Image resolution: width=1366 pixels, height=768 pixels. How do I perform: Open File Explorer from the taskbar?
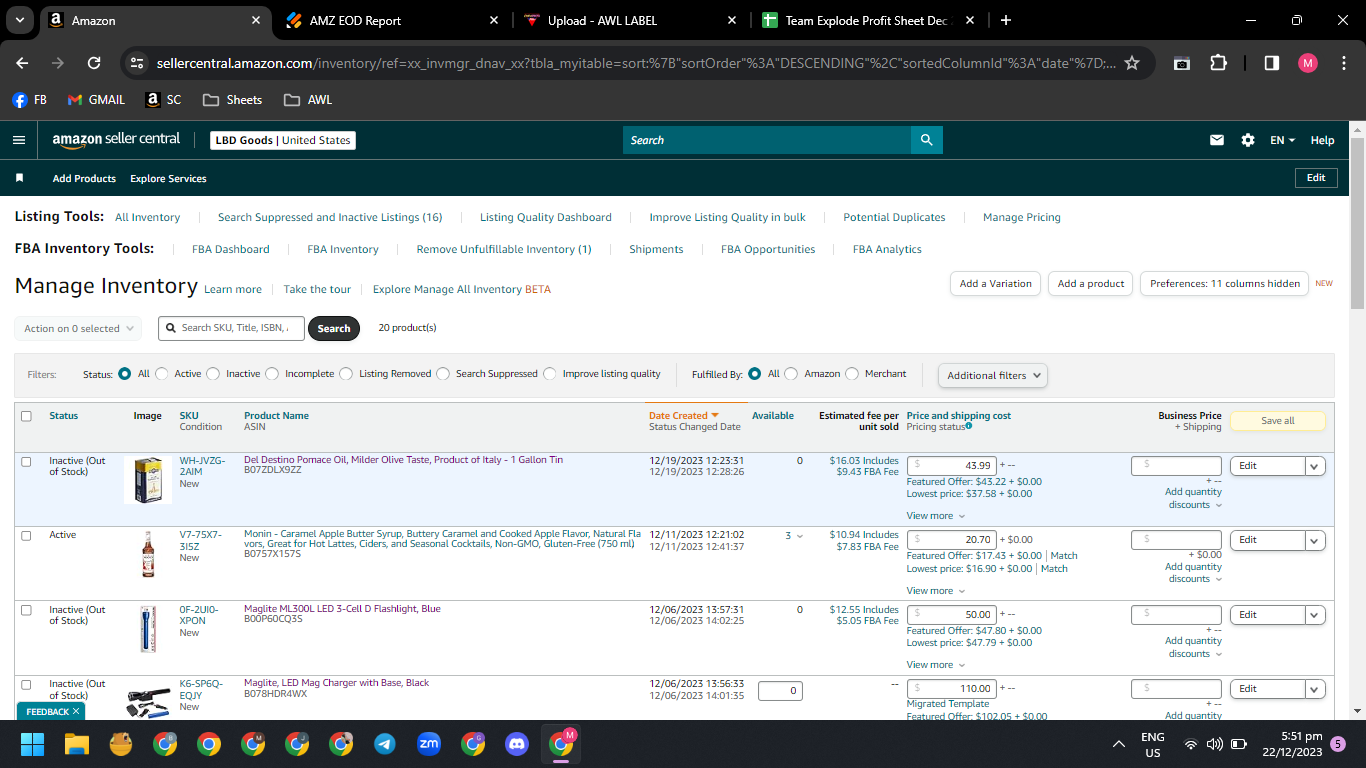pyautogui.click(x=77, y=744)
